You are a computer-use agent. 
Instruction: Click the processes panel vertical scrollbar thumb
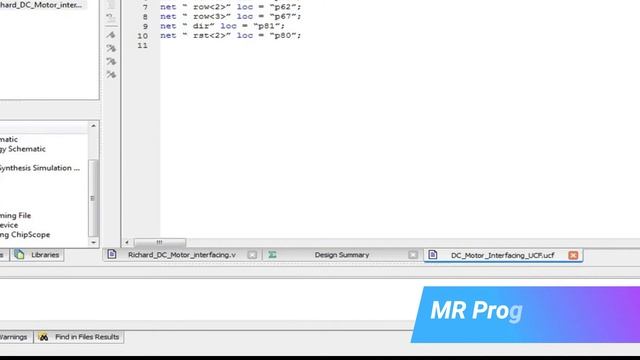(93, 198)
